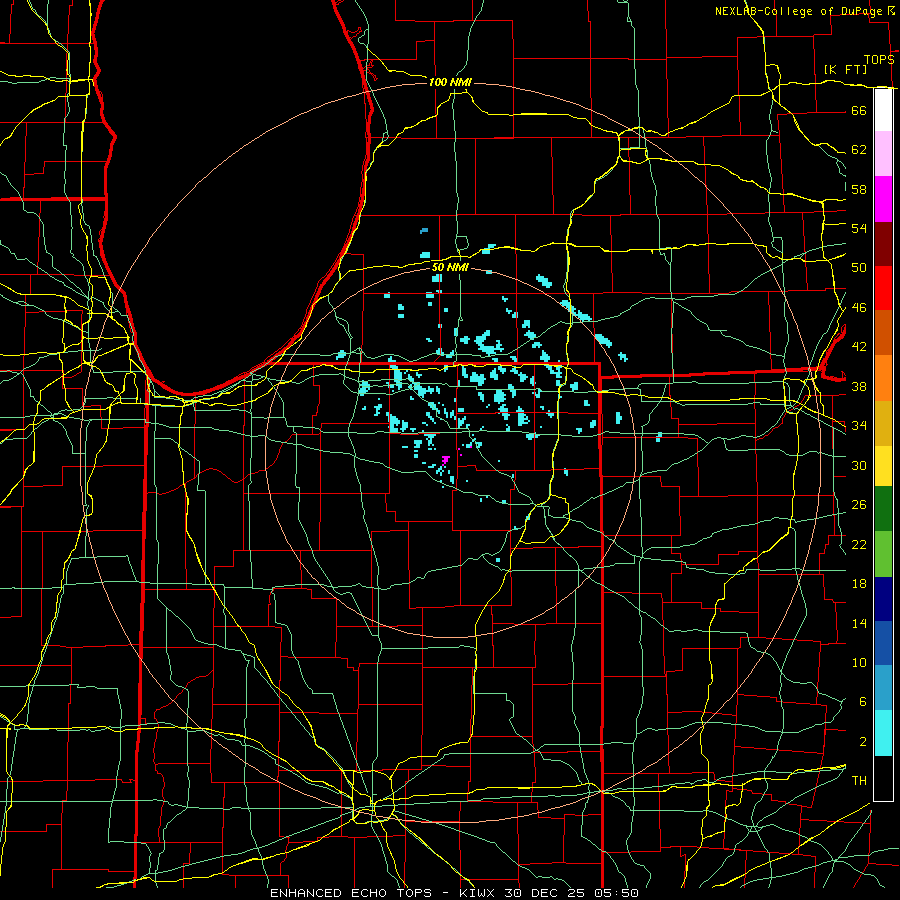The height and width of the screenshot is (900, 900).
Task: Click the legend value 26
Action: [x=859, y=505]
